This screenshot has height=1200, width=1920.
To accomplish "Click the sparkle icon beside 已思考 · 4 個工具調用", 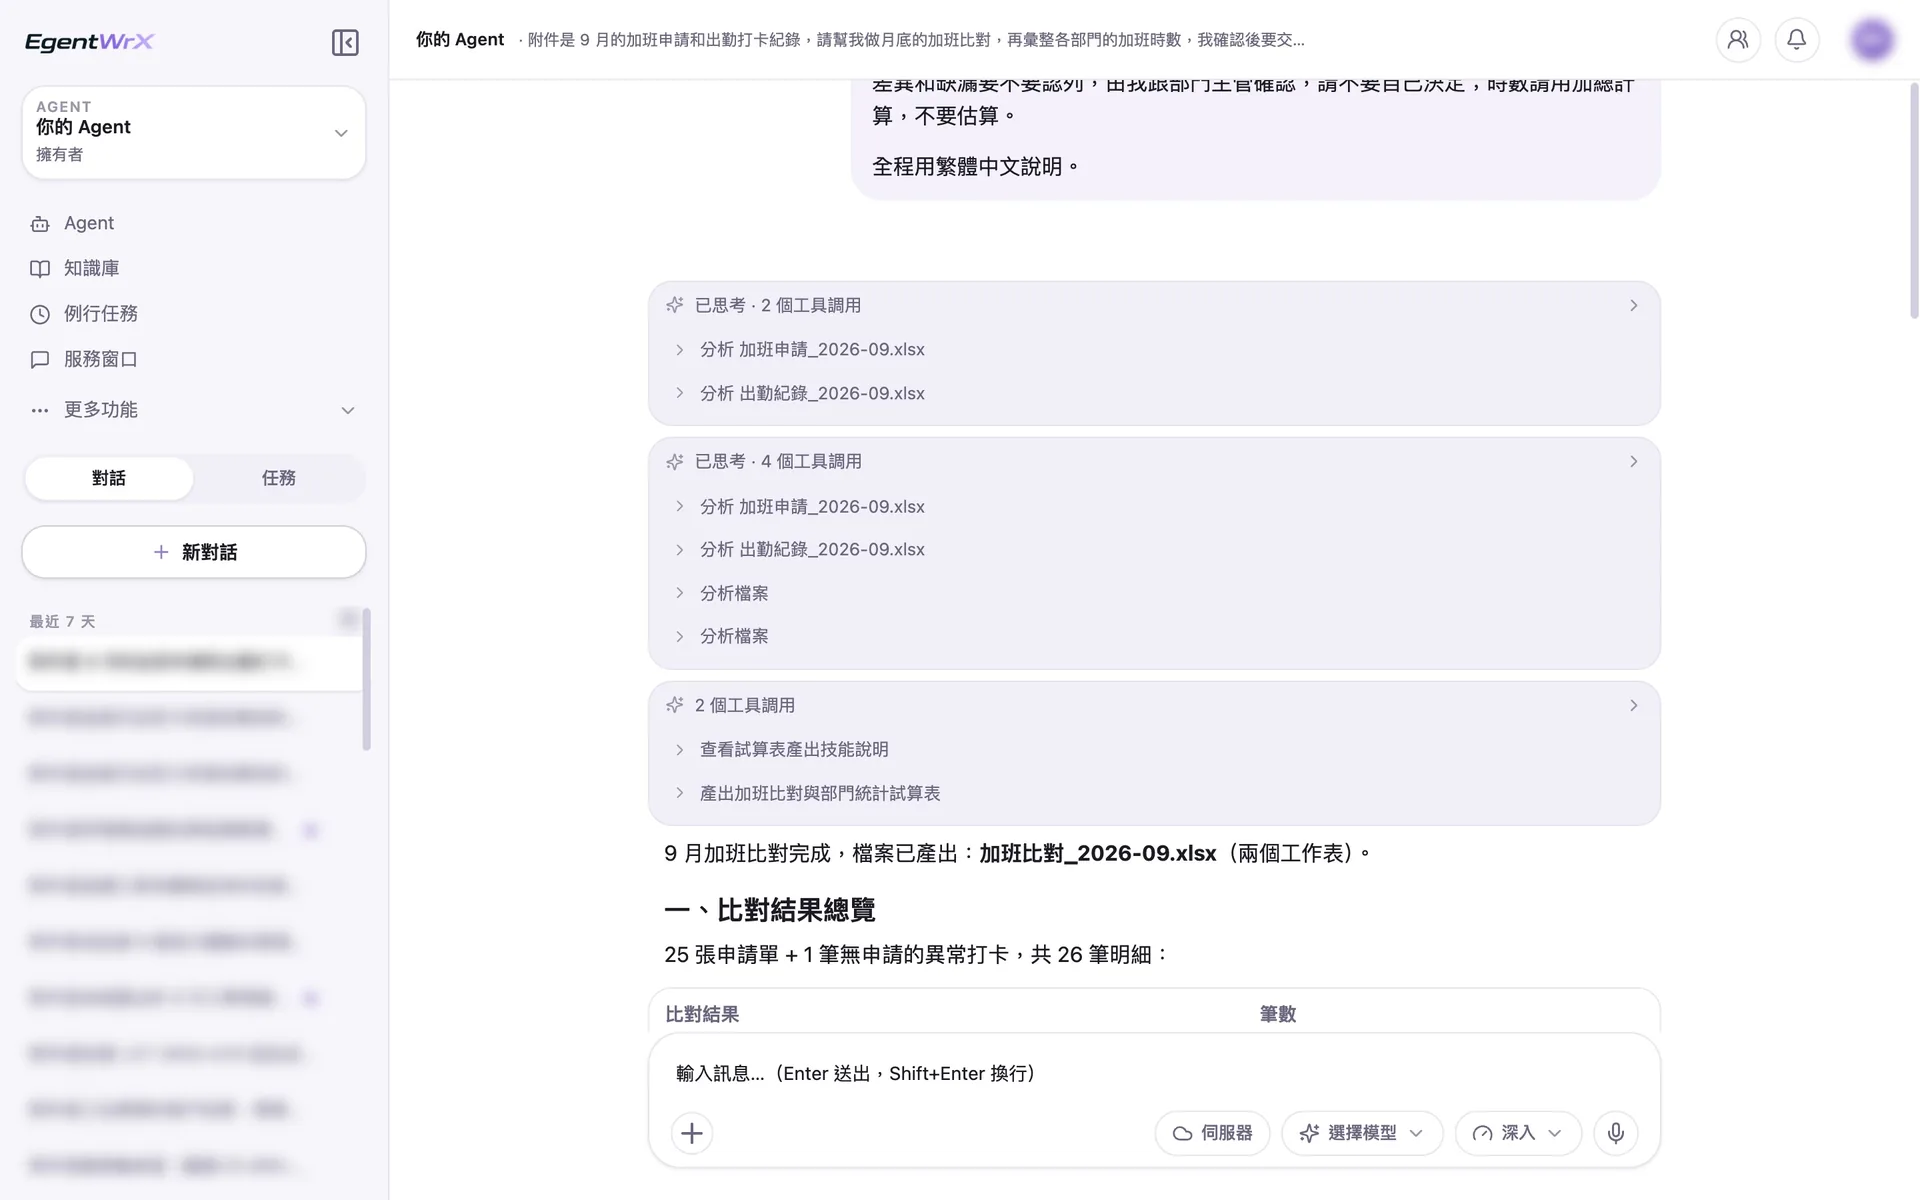I will 675,461.
